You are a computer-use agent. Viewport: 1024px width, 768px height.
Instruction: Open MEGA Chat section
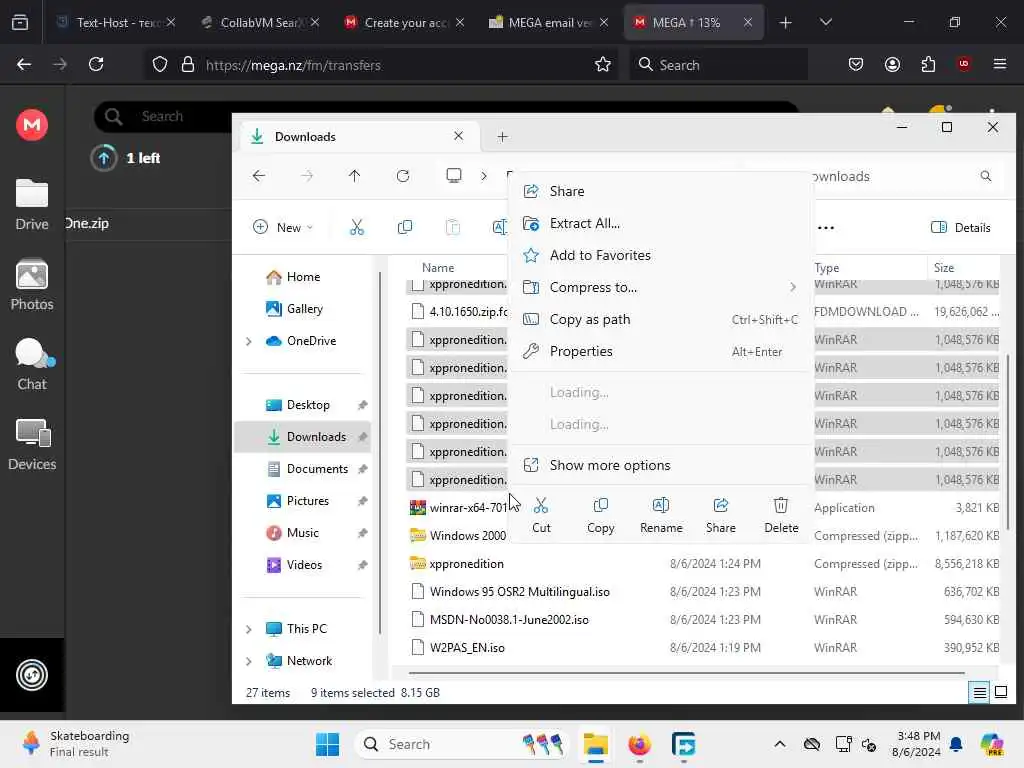(x=31, y=364)
